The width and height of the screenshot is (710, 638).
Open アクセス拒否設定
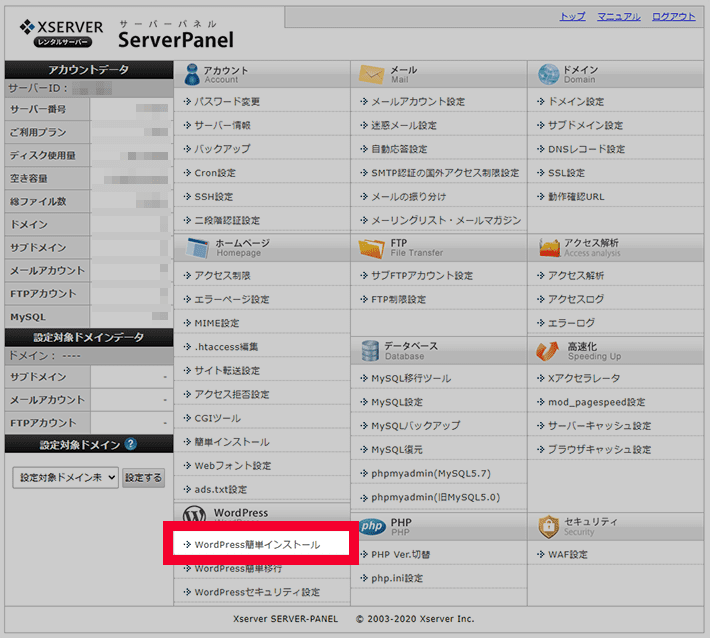232,394
